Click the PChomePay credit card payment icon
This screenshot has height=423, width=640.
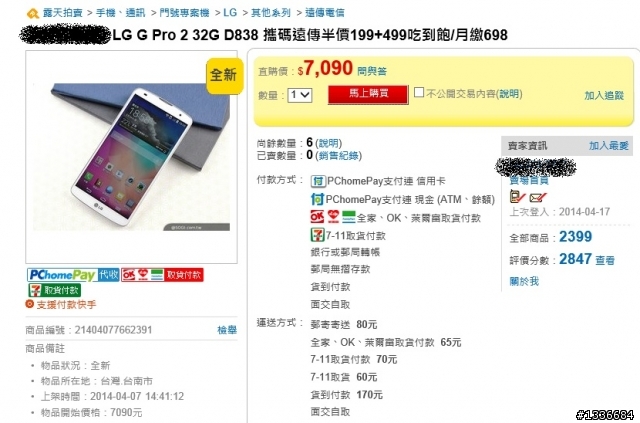[318, 181]
